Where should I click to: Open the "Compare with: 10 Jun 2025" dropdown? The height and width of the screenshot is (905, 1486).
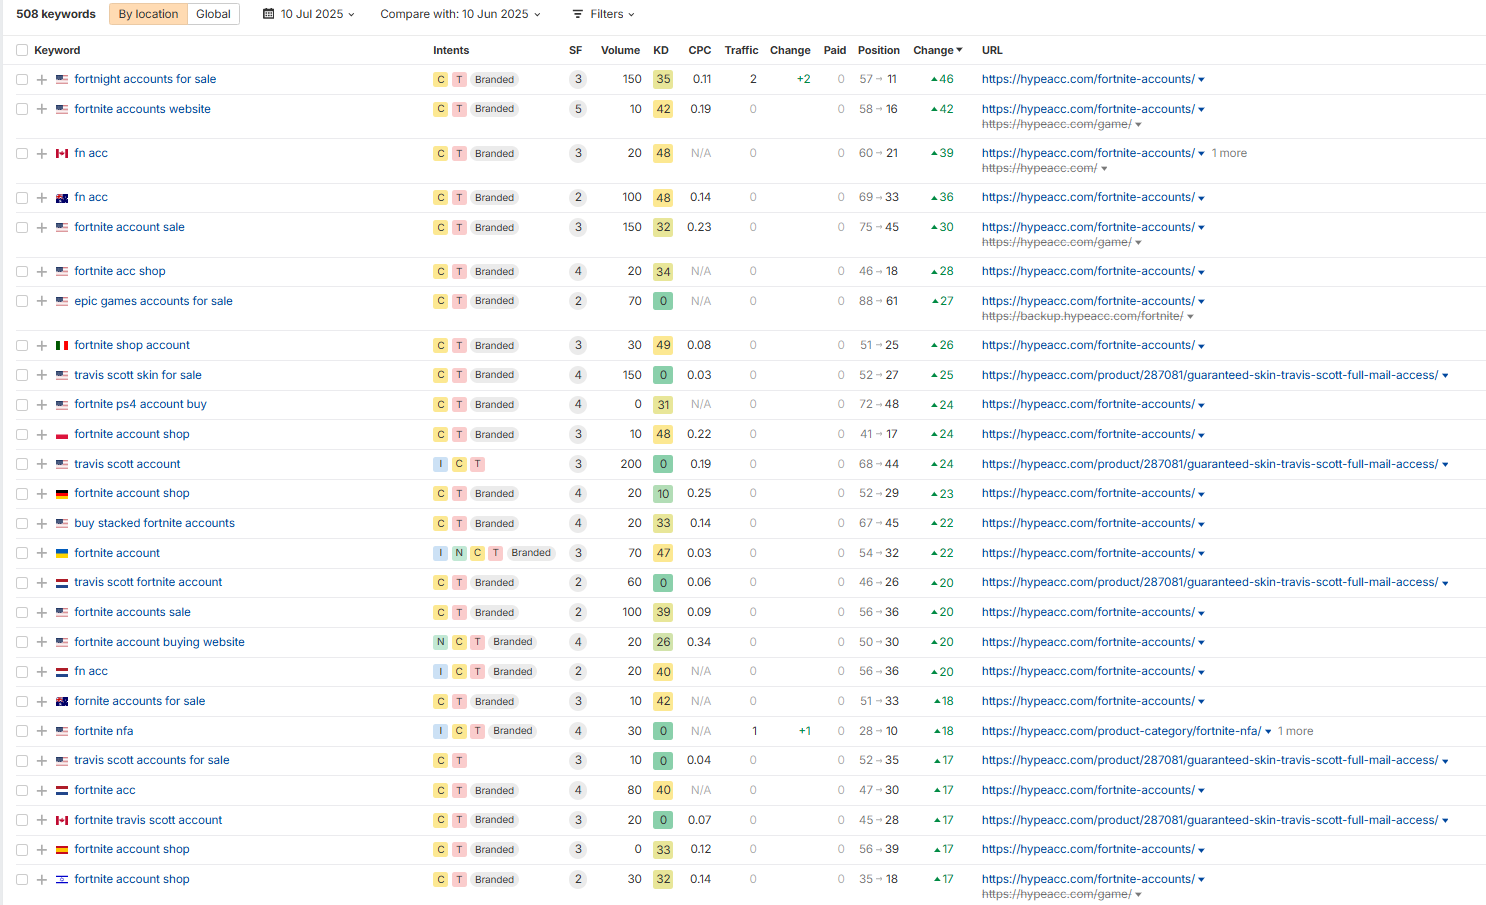[x=460, y=14]
